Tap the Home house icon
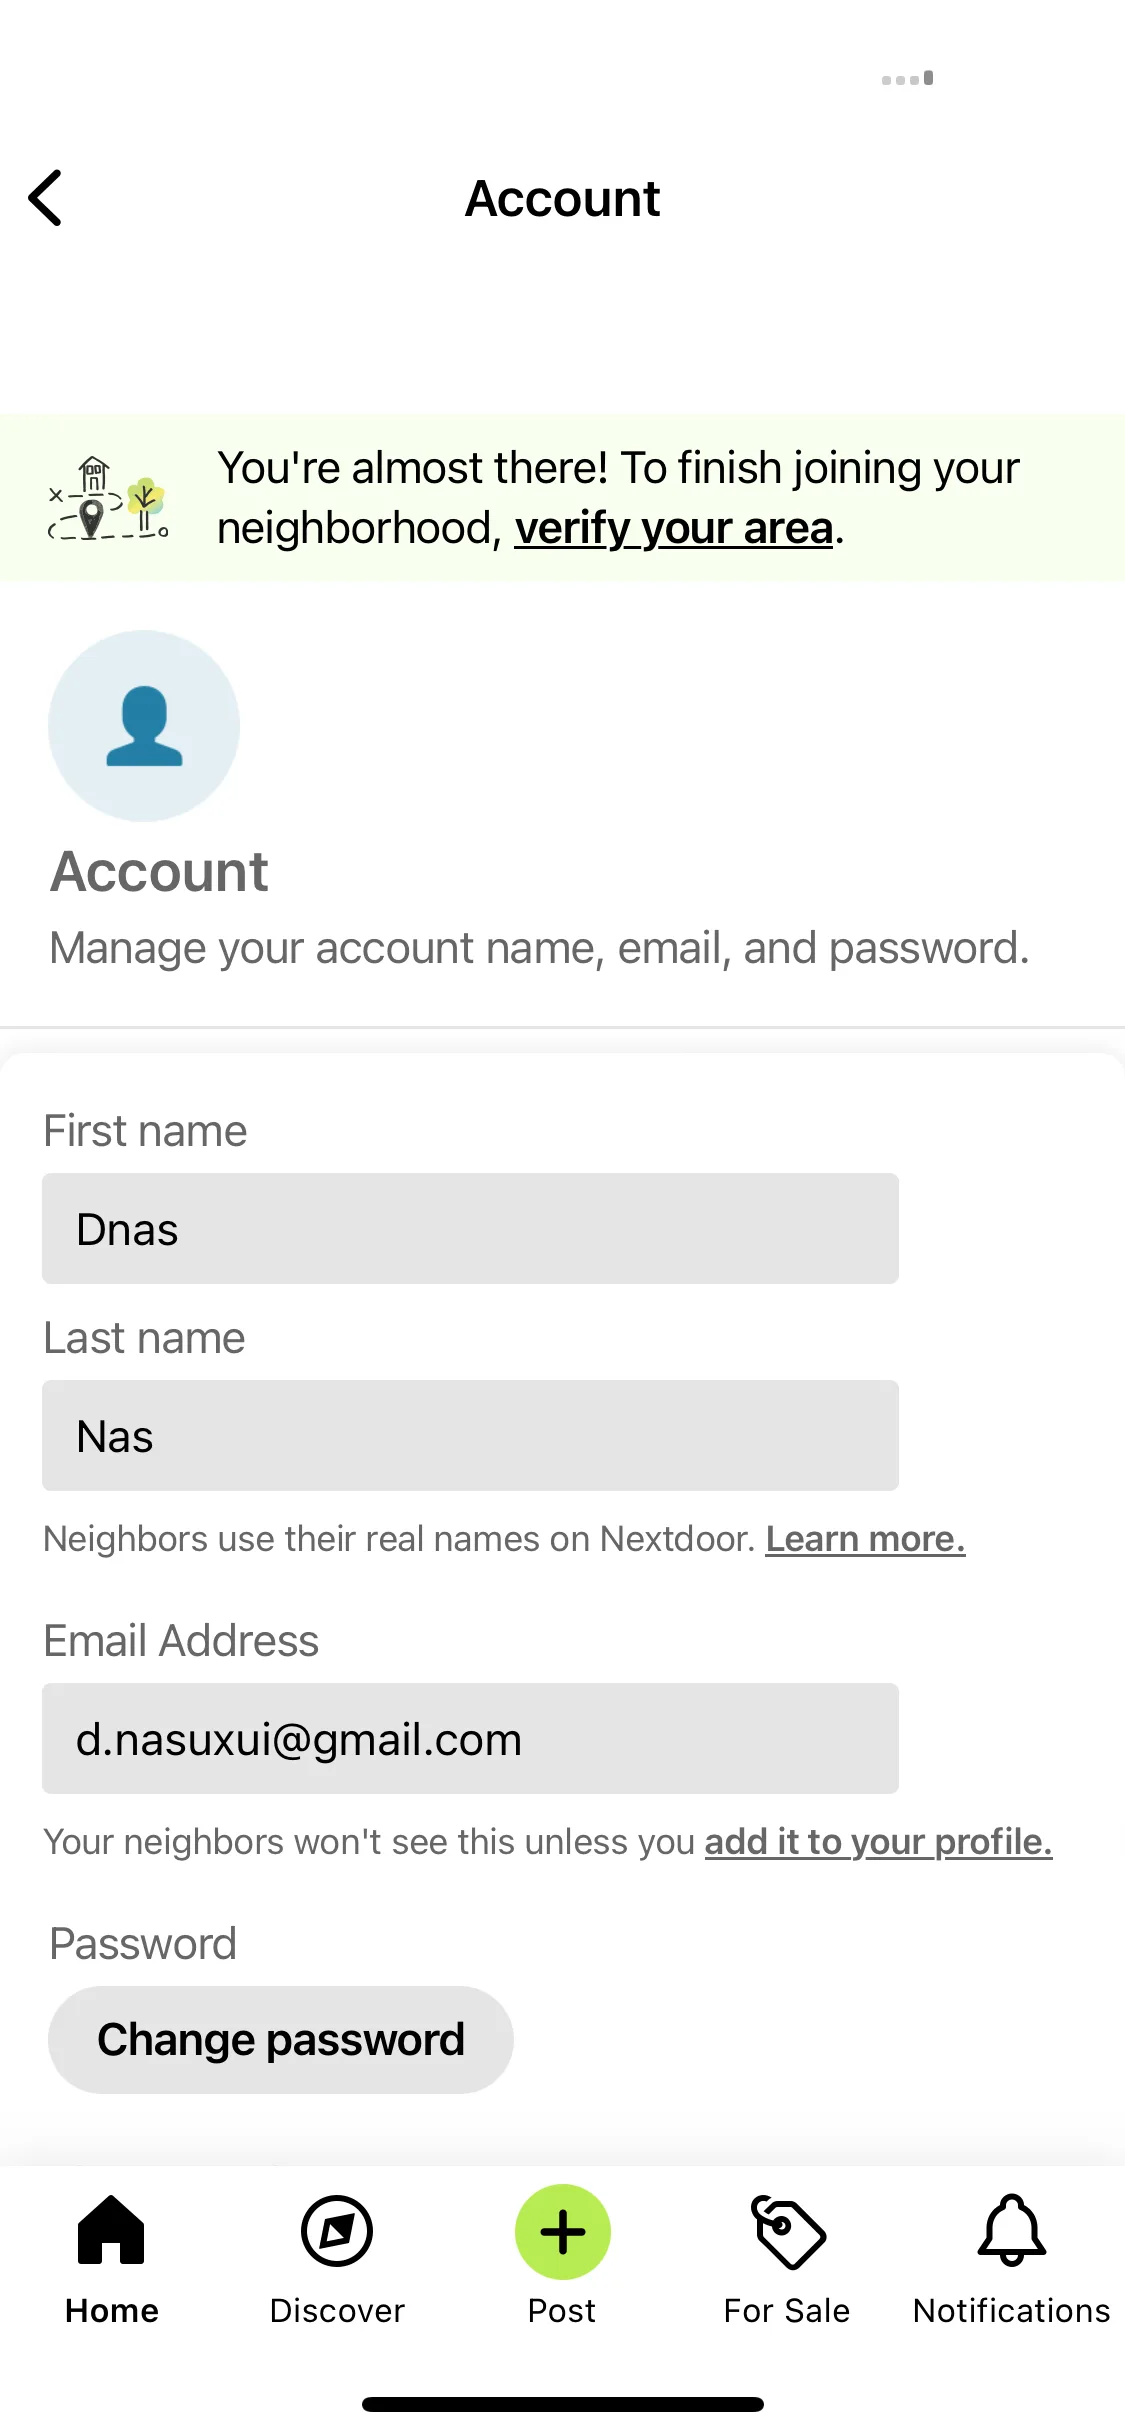Image resolution: width=1125 pixels, height=2436 pixels. (x=111, y=2229)
